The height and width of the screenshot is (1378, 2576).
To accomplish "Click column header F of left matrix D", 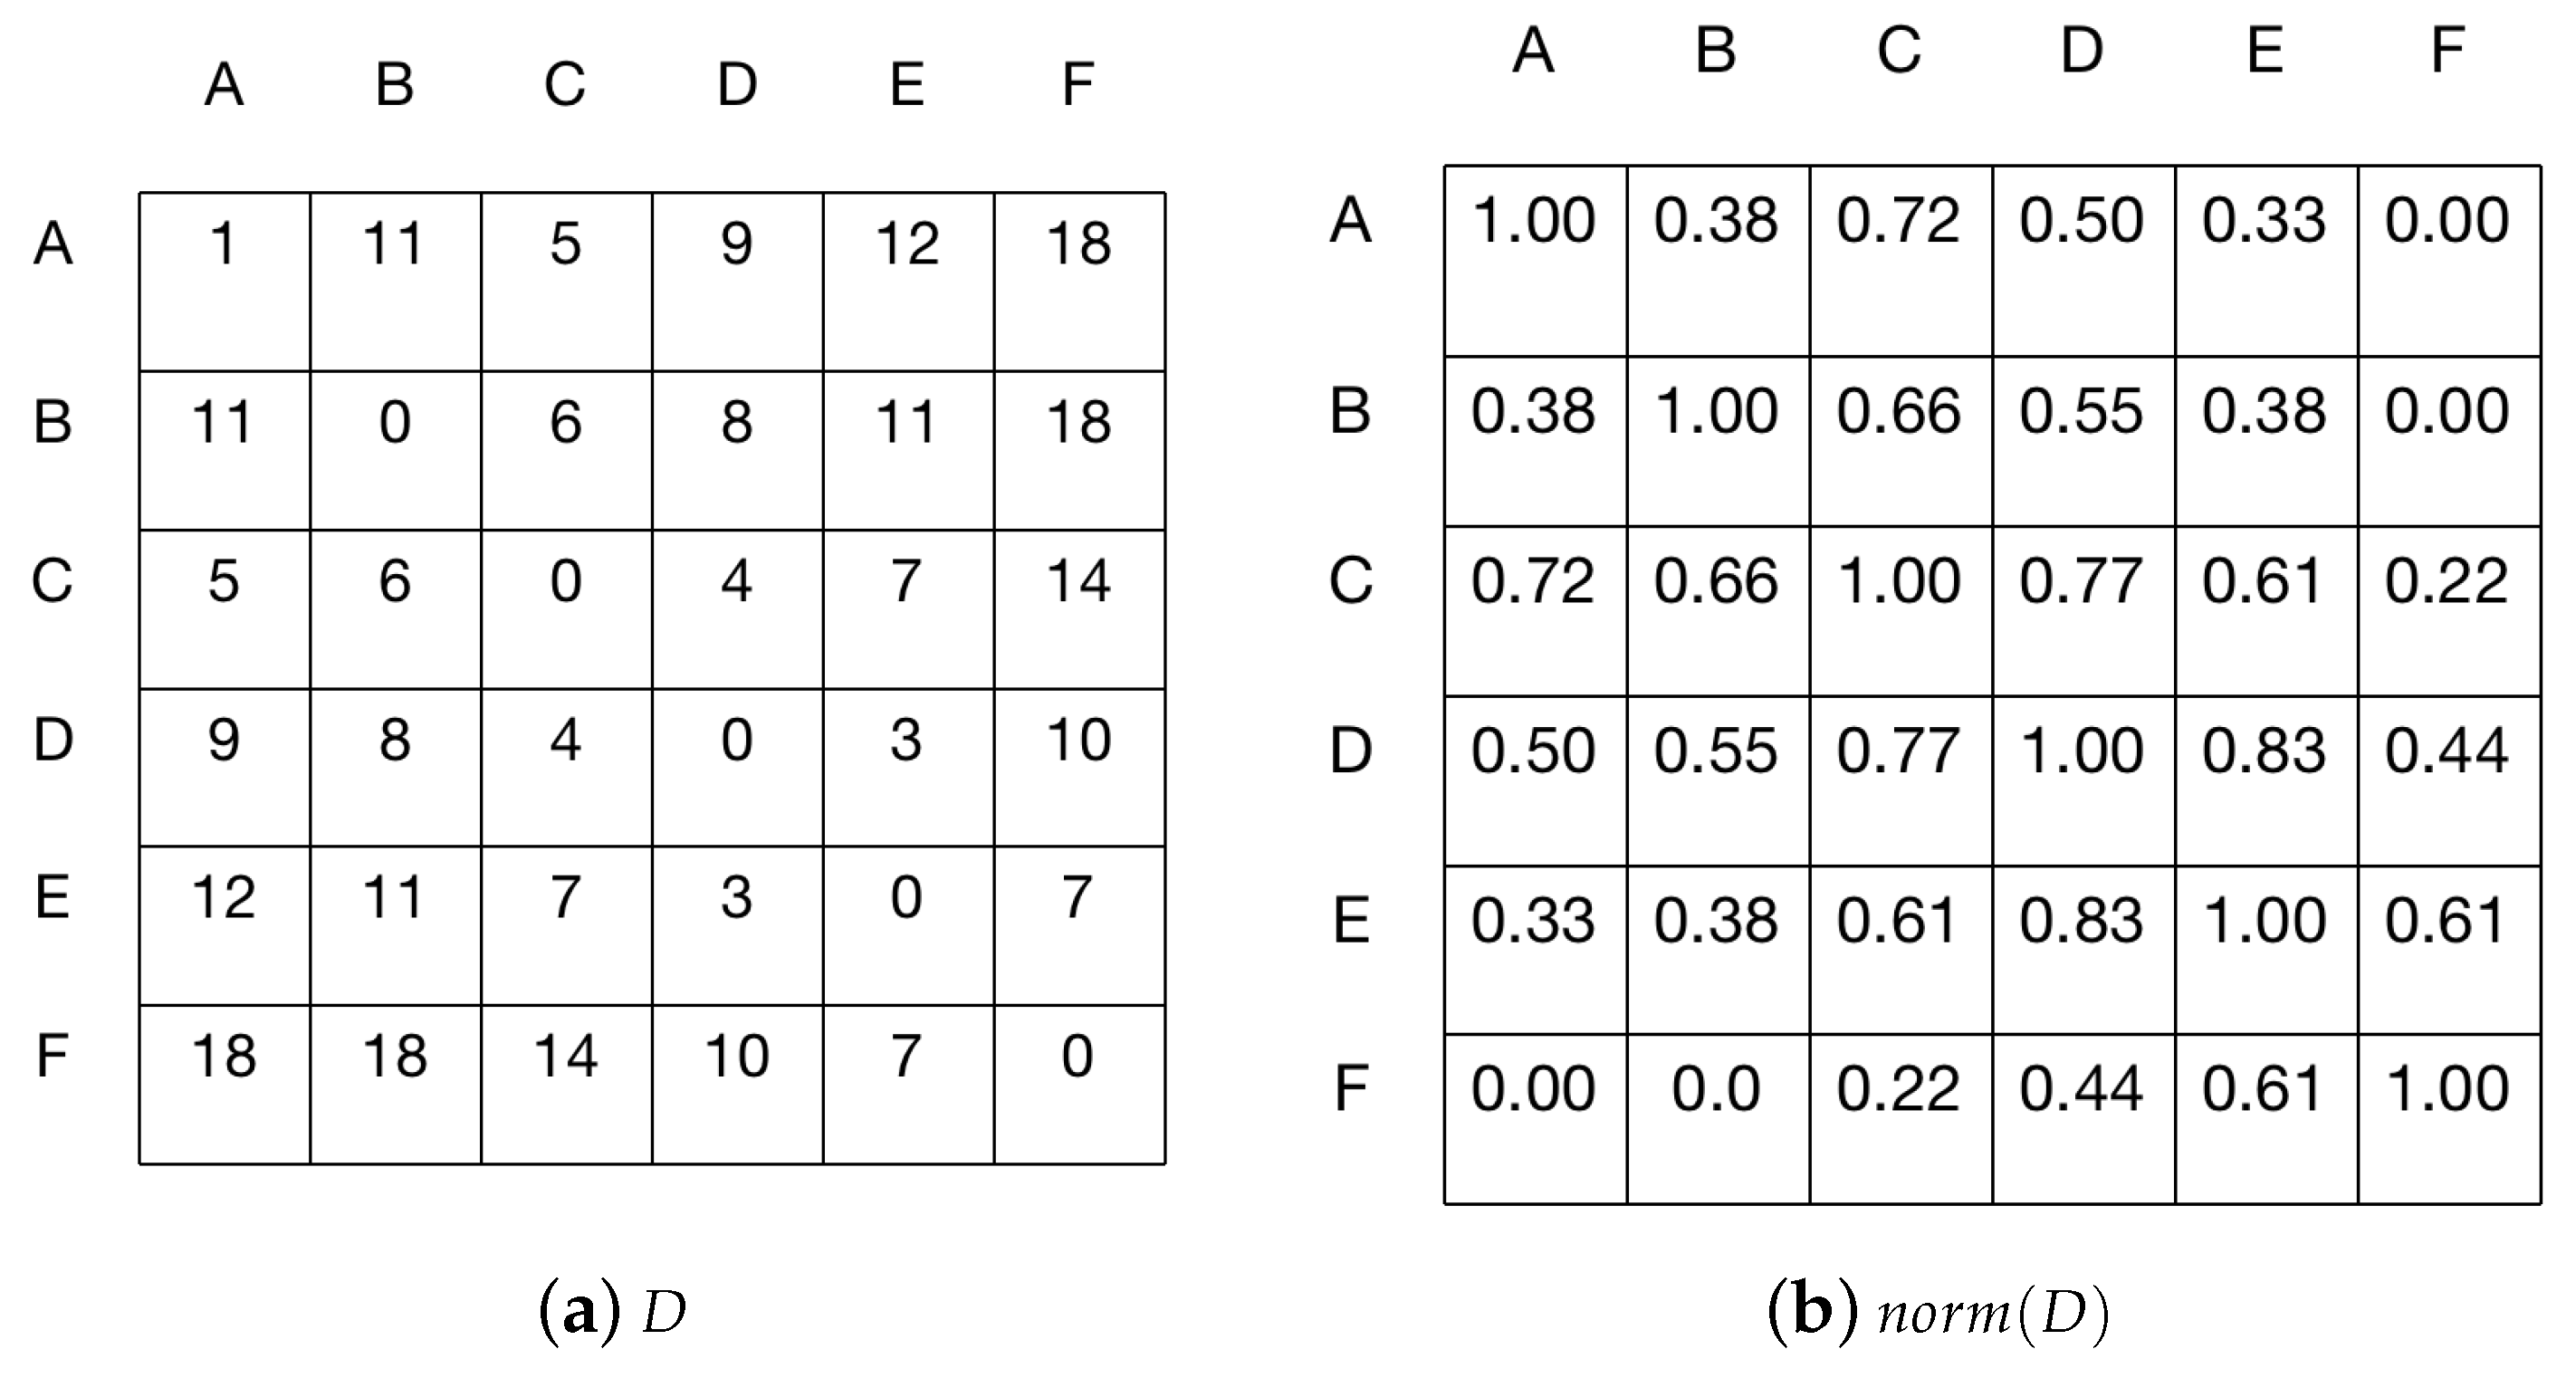I will (1077, 84).
